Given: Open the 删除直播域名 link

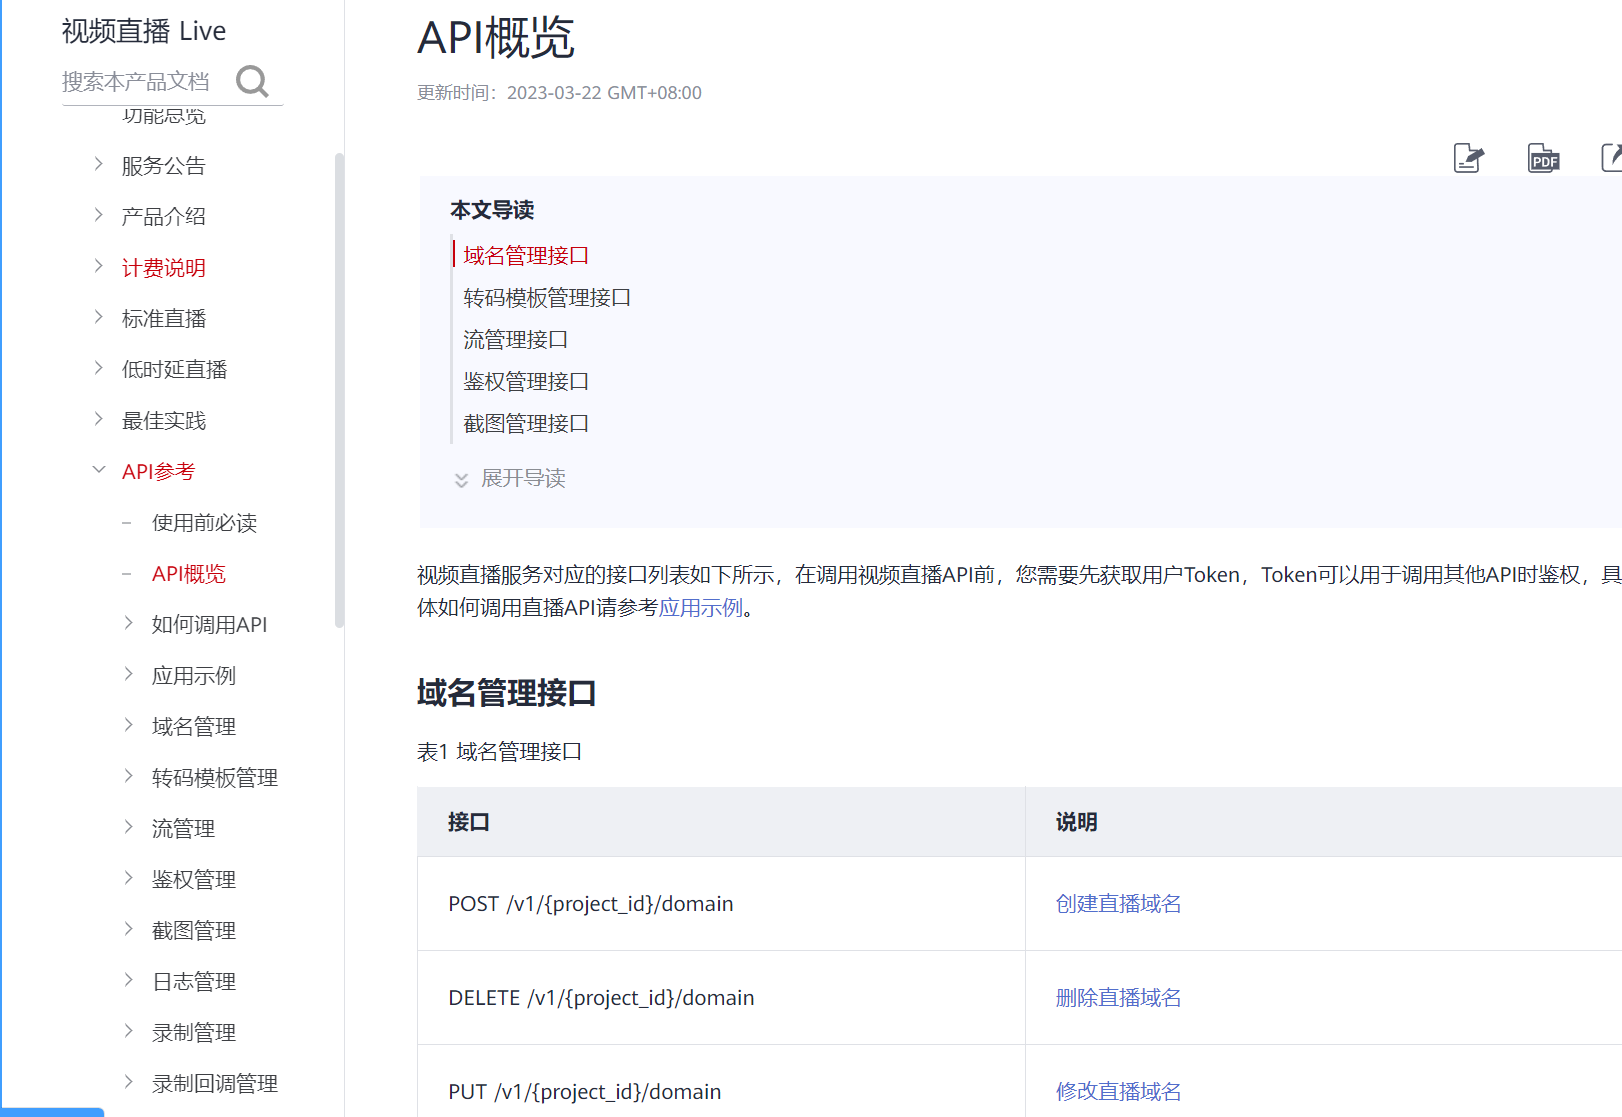Looking at the screenshot, I should [x=1118, y=998].
